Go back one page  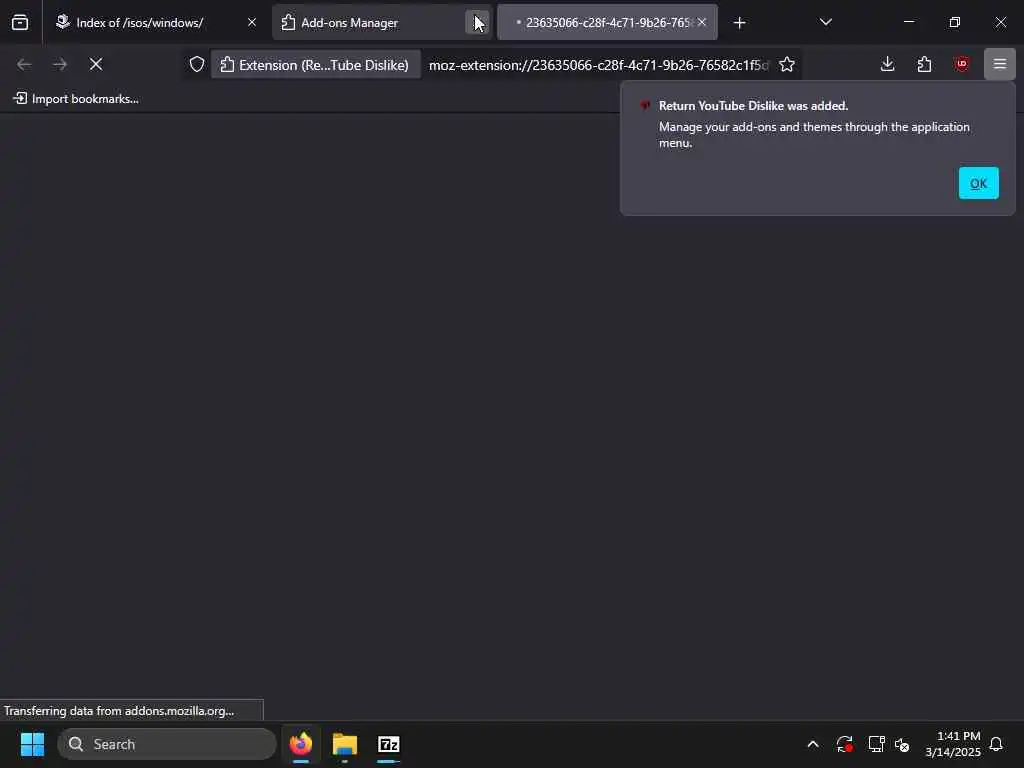24,64
